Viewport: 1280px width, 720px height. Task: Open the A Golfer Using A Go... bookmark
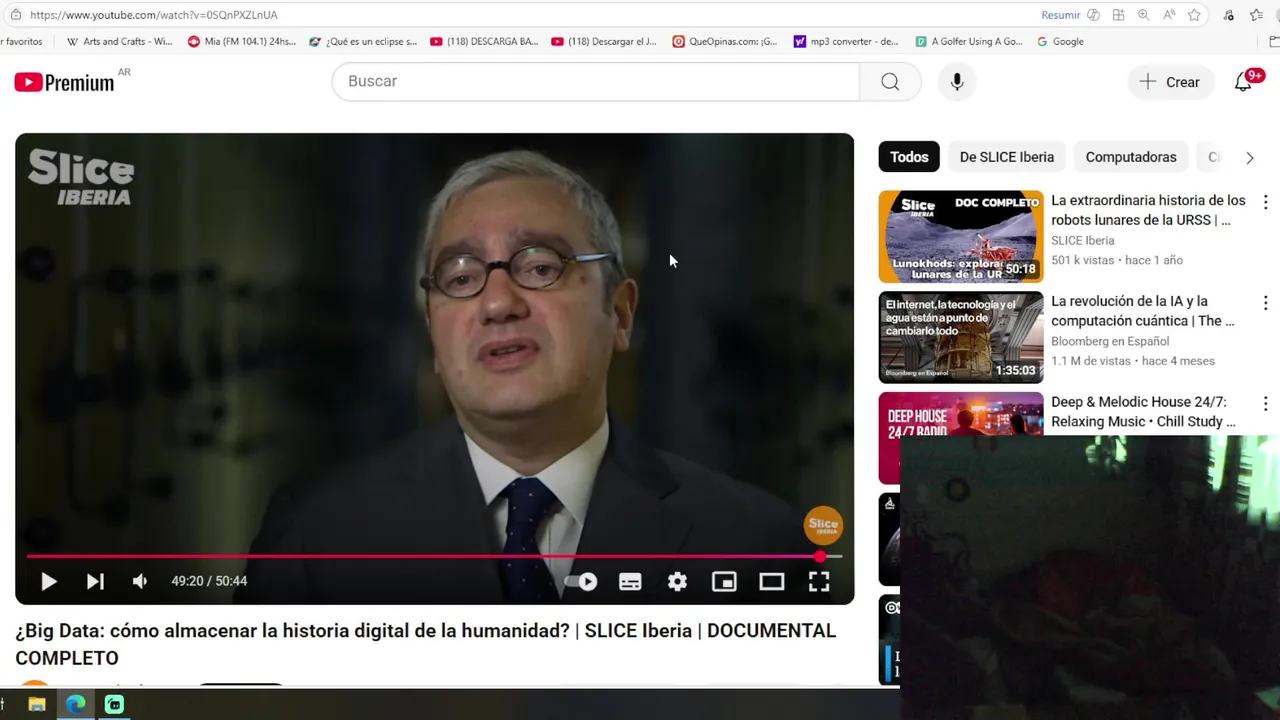(969, 42)
